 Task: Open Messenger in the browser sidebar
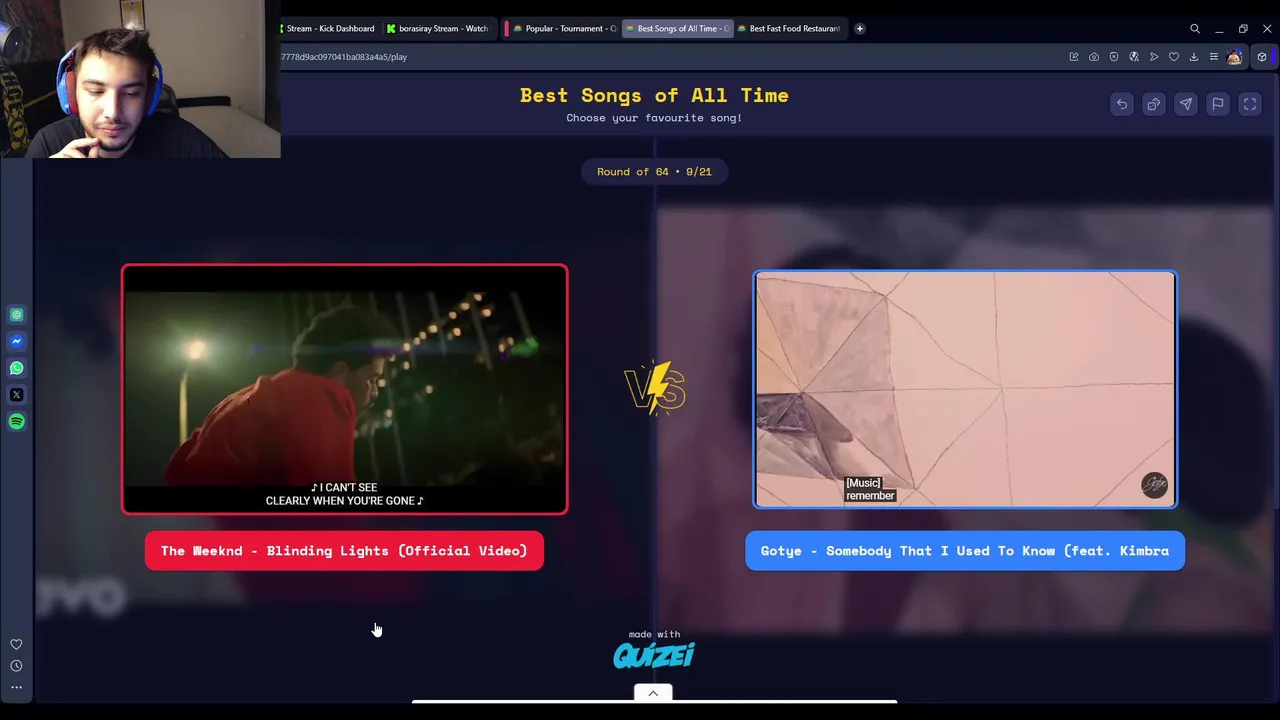(x=16, y=341)
